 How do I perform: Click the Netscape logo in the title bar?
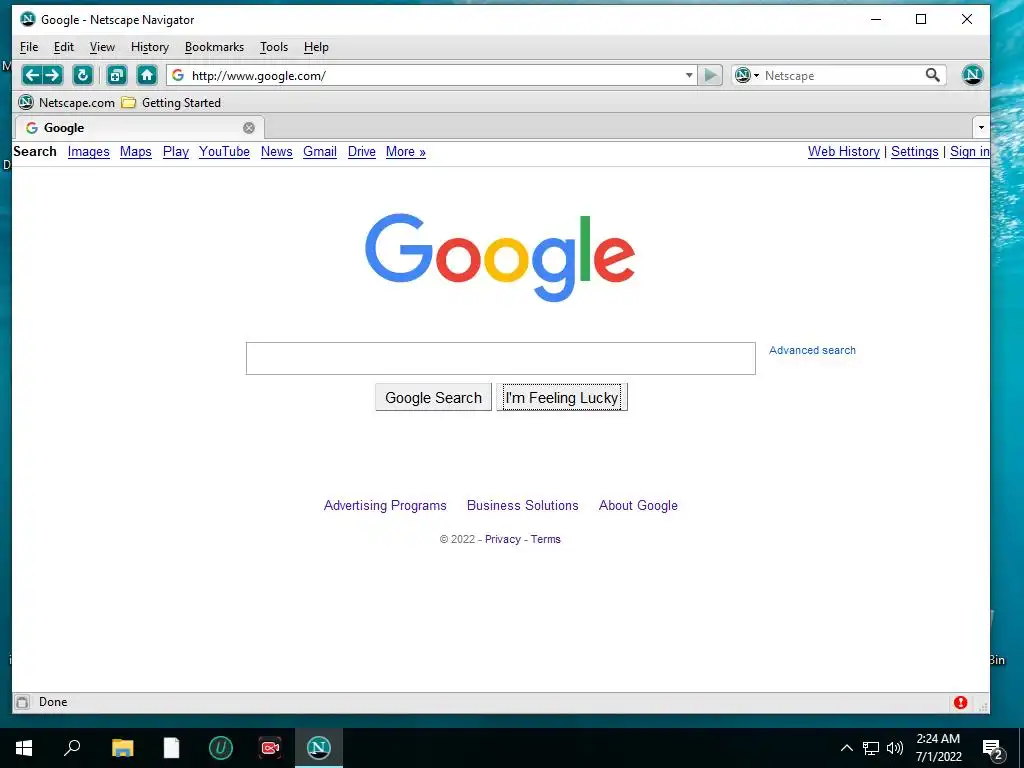27,19
